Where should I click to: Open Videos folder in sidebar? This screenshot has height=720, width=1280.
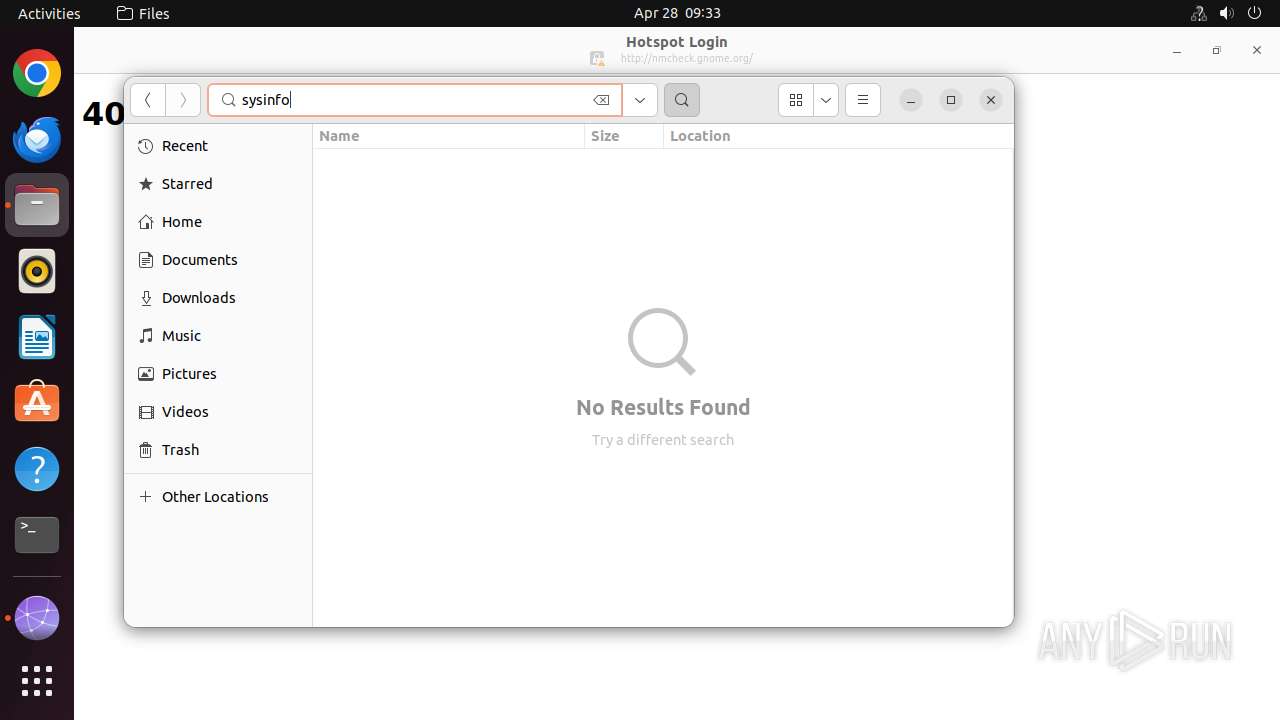tap(218, 412)
